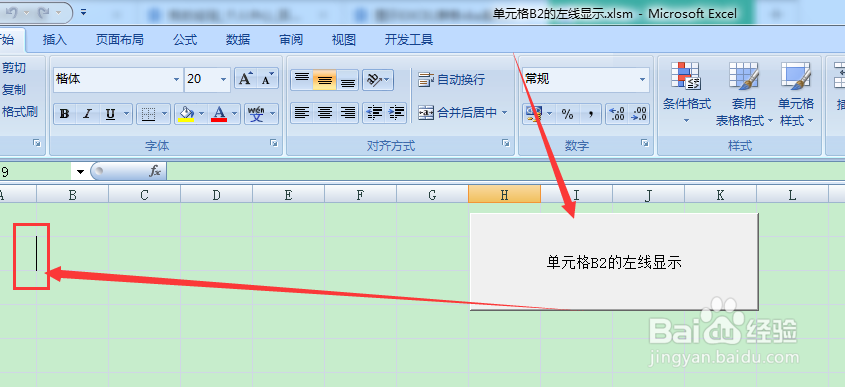845x387 pixels.
Task: Set middle vertical alignment
Action: (x=324, y=80)
